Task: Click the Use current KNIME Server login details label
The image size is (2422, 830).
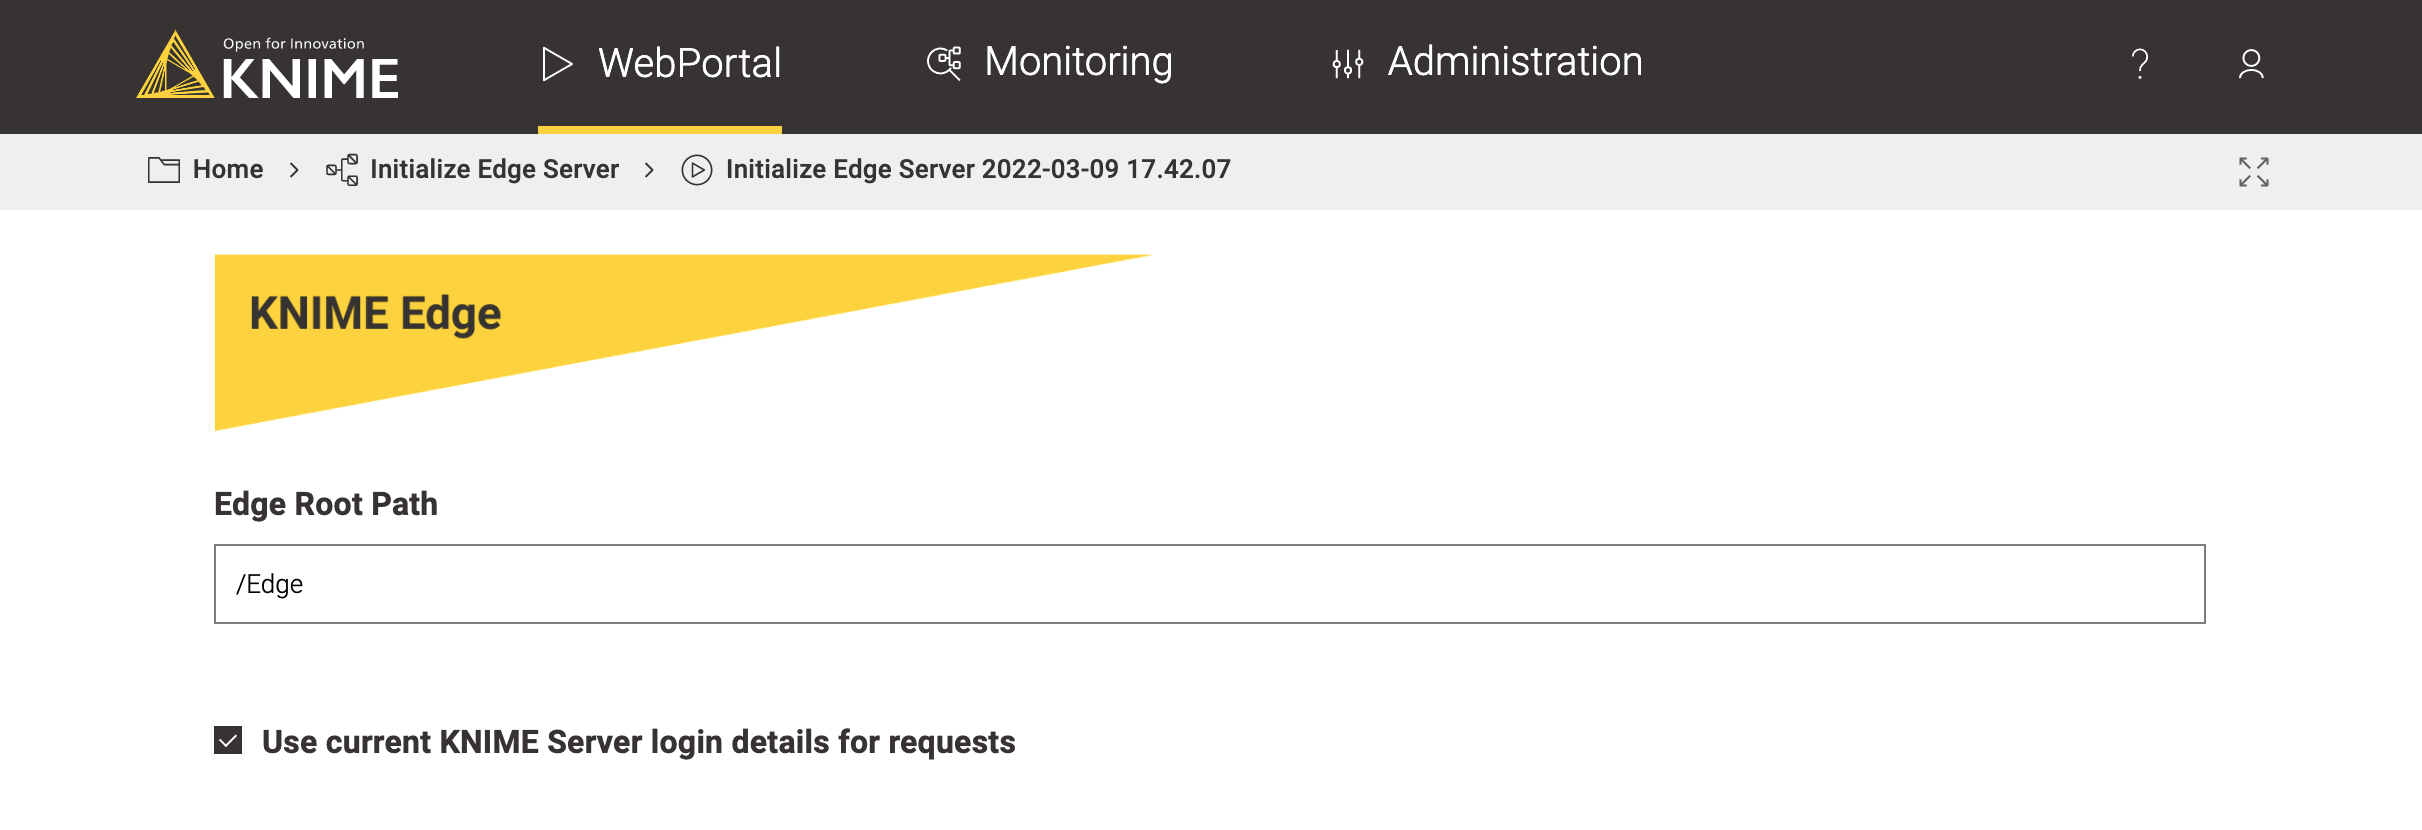Action: point(639,742)
